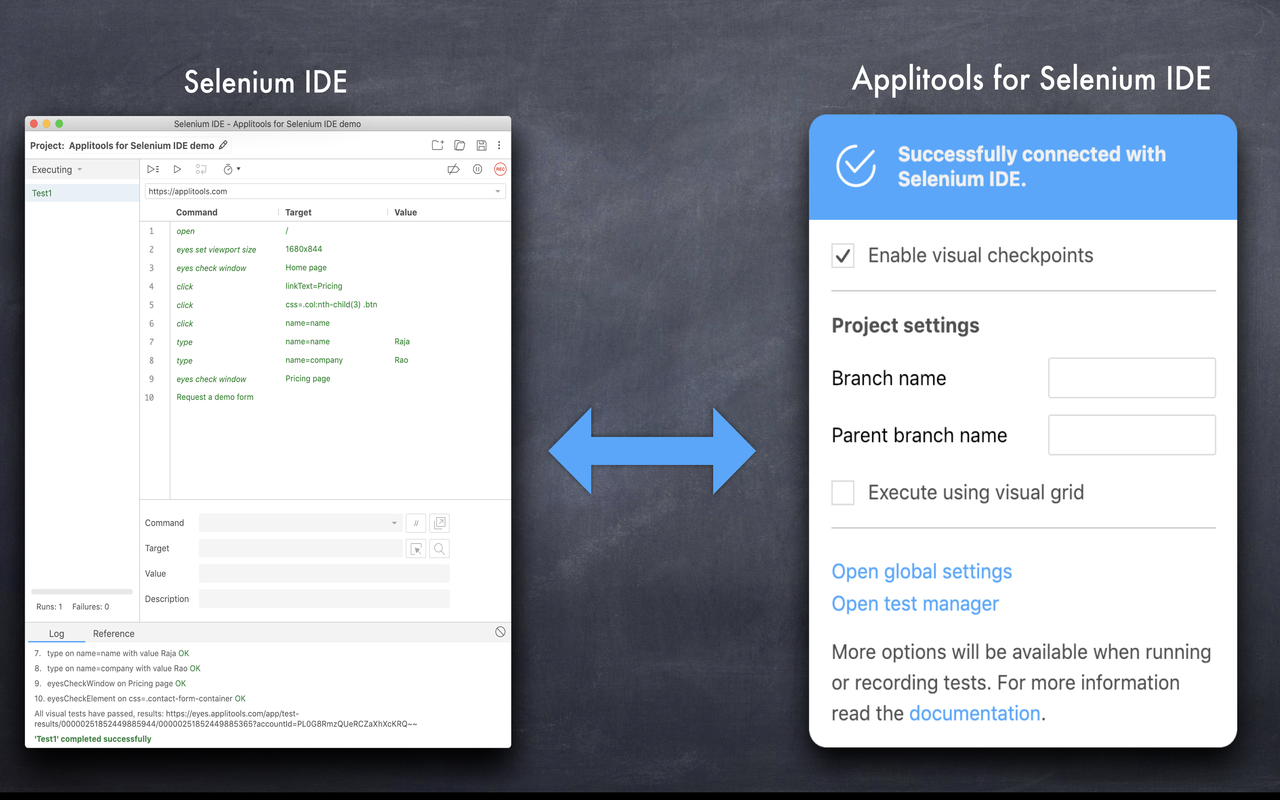Screen dimensions: 1280x800
Task: Click the value 'Raja' cell
Action: pyautogui.click(x=402, y=342)
